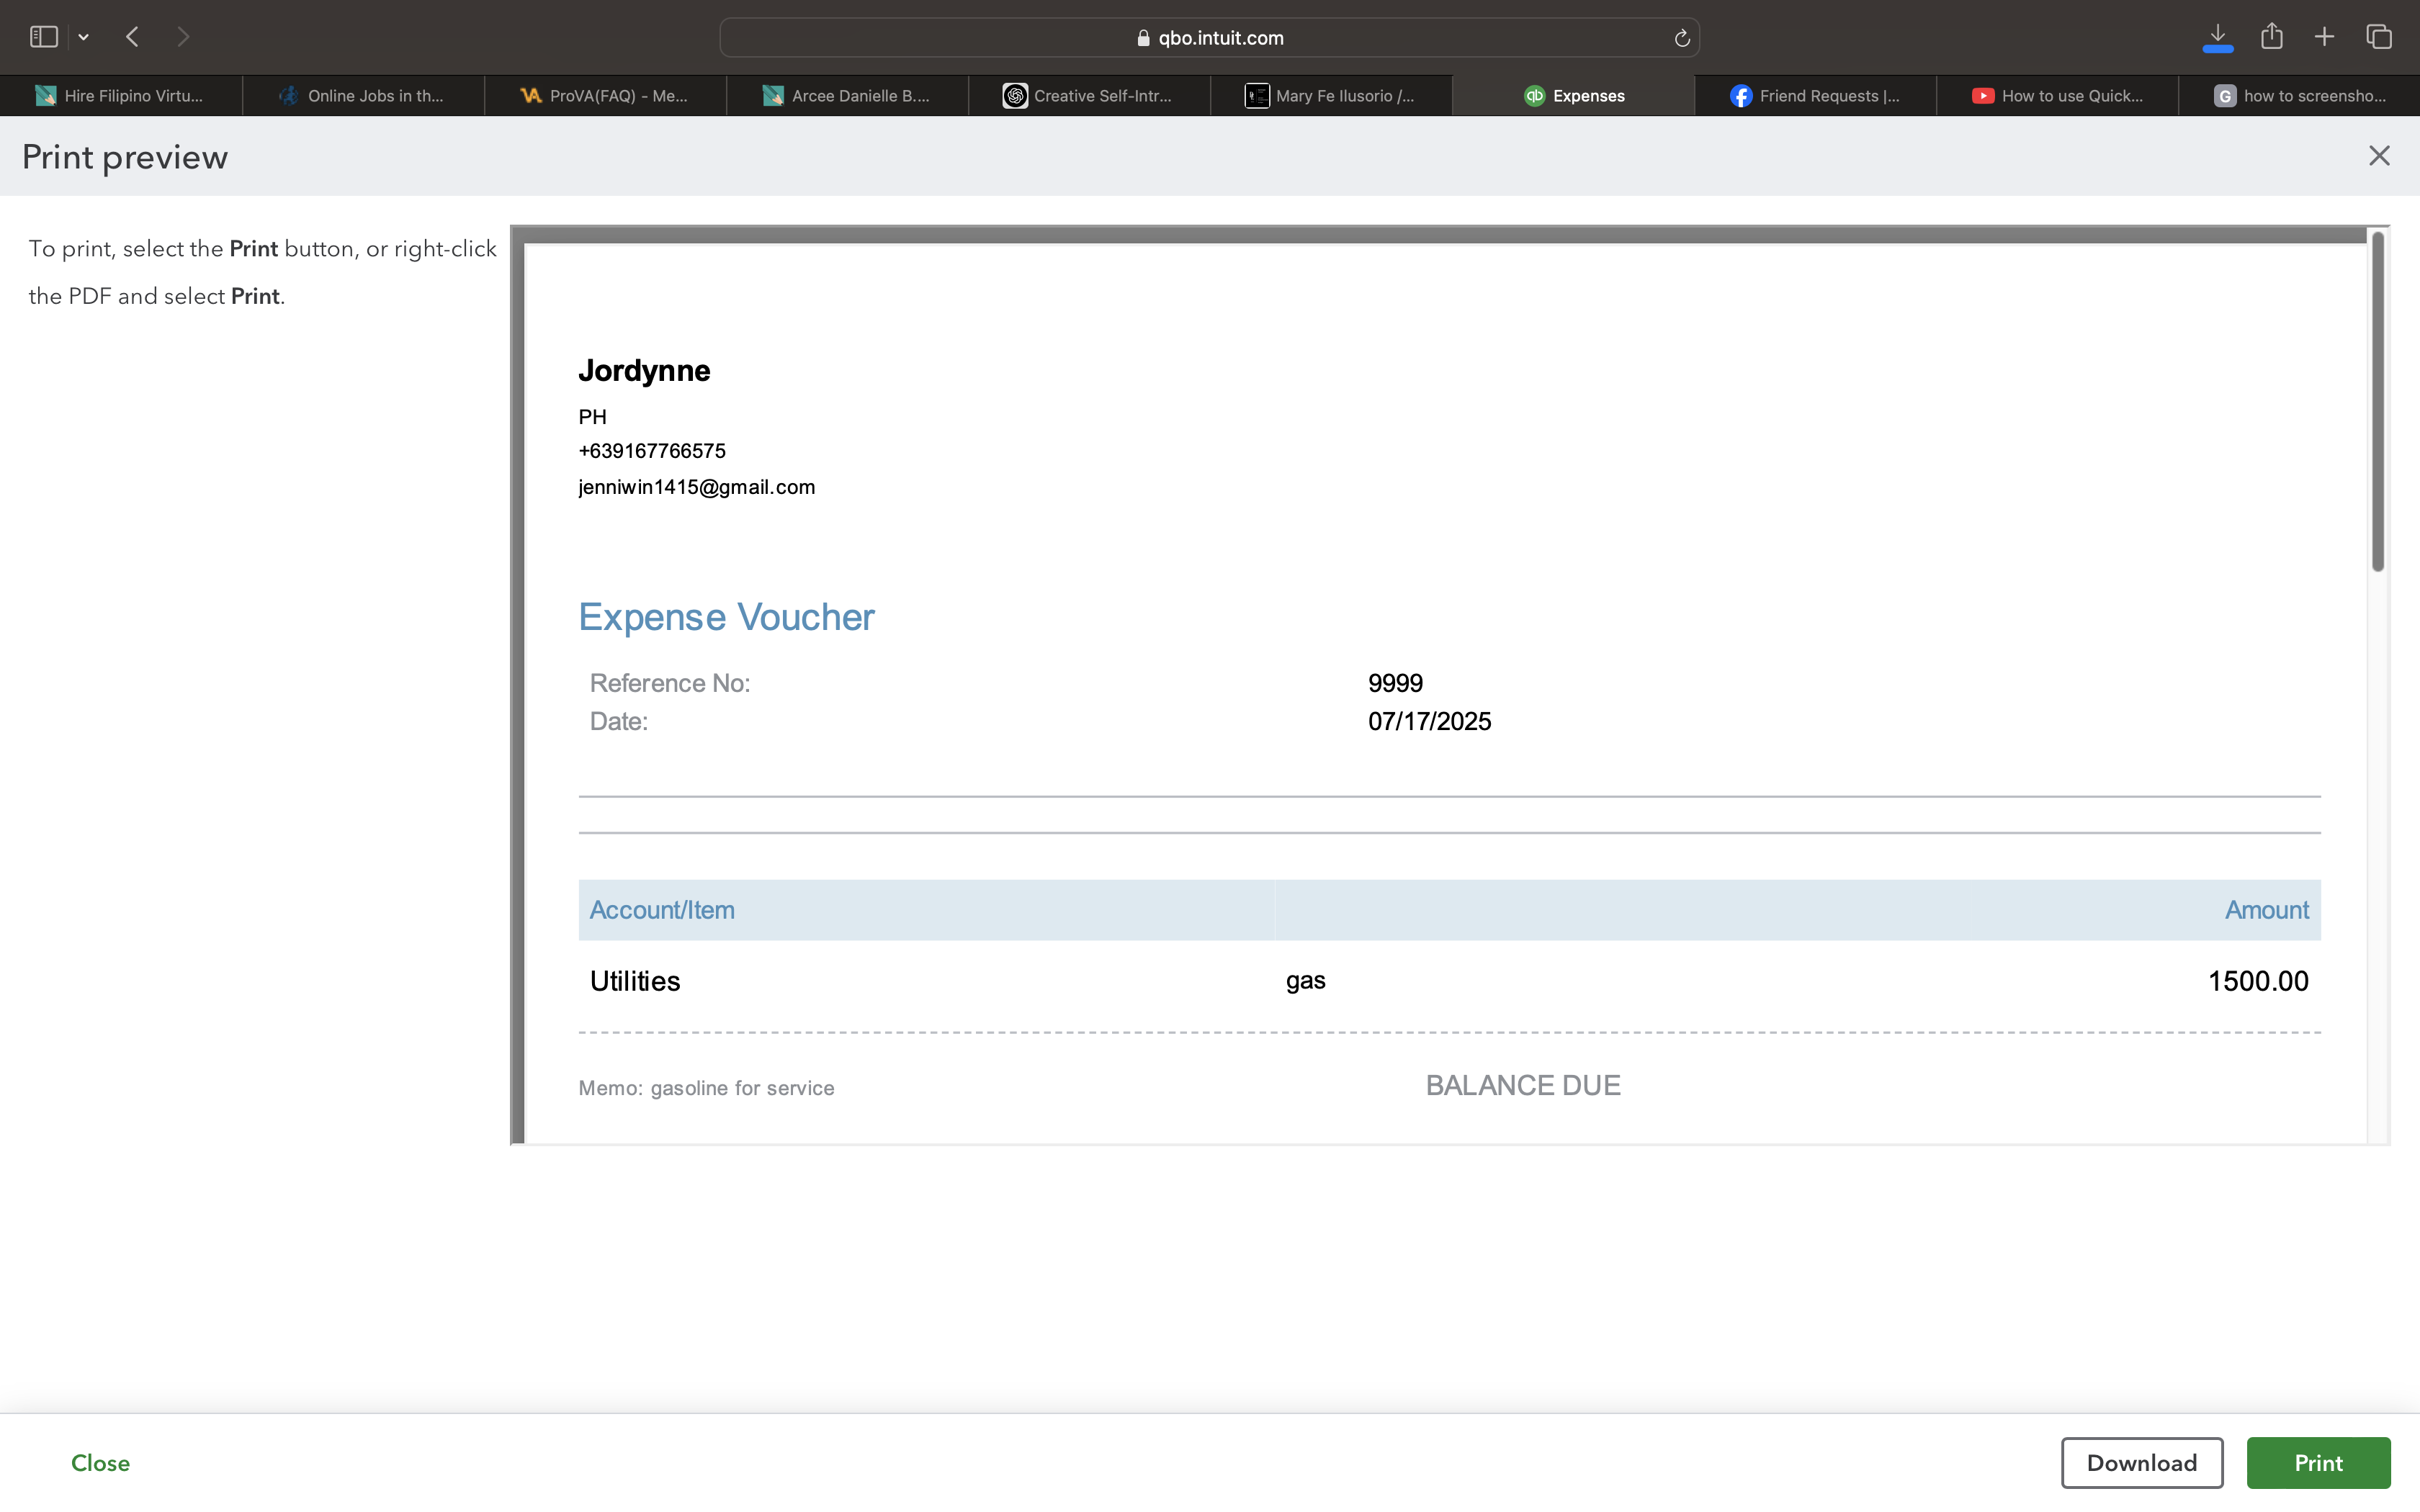Go back with the browser back arrow

(132, 37)
